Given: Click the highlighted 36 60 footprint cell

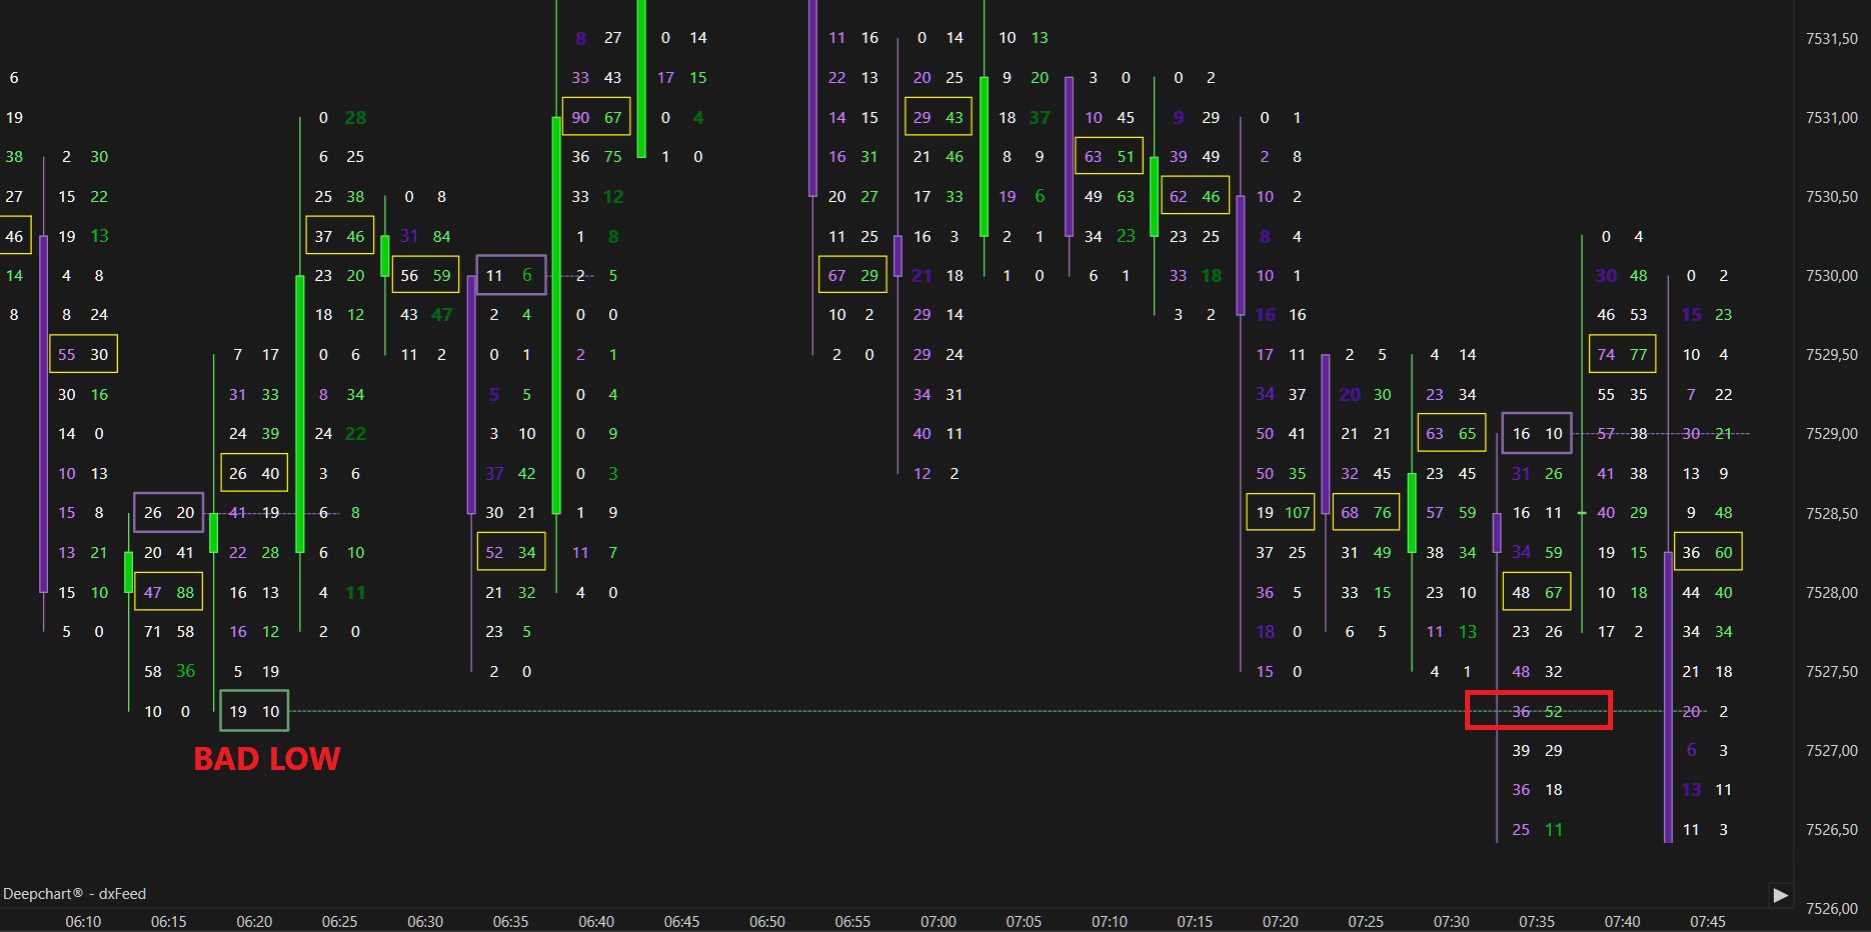Looking at the screenshot, I should click(1708, 552).
